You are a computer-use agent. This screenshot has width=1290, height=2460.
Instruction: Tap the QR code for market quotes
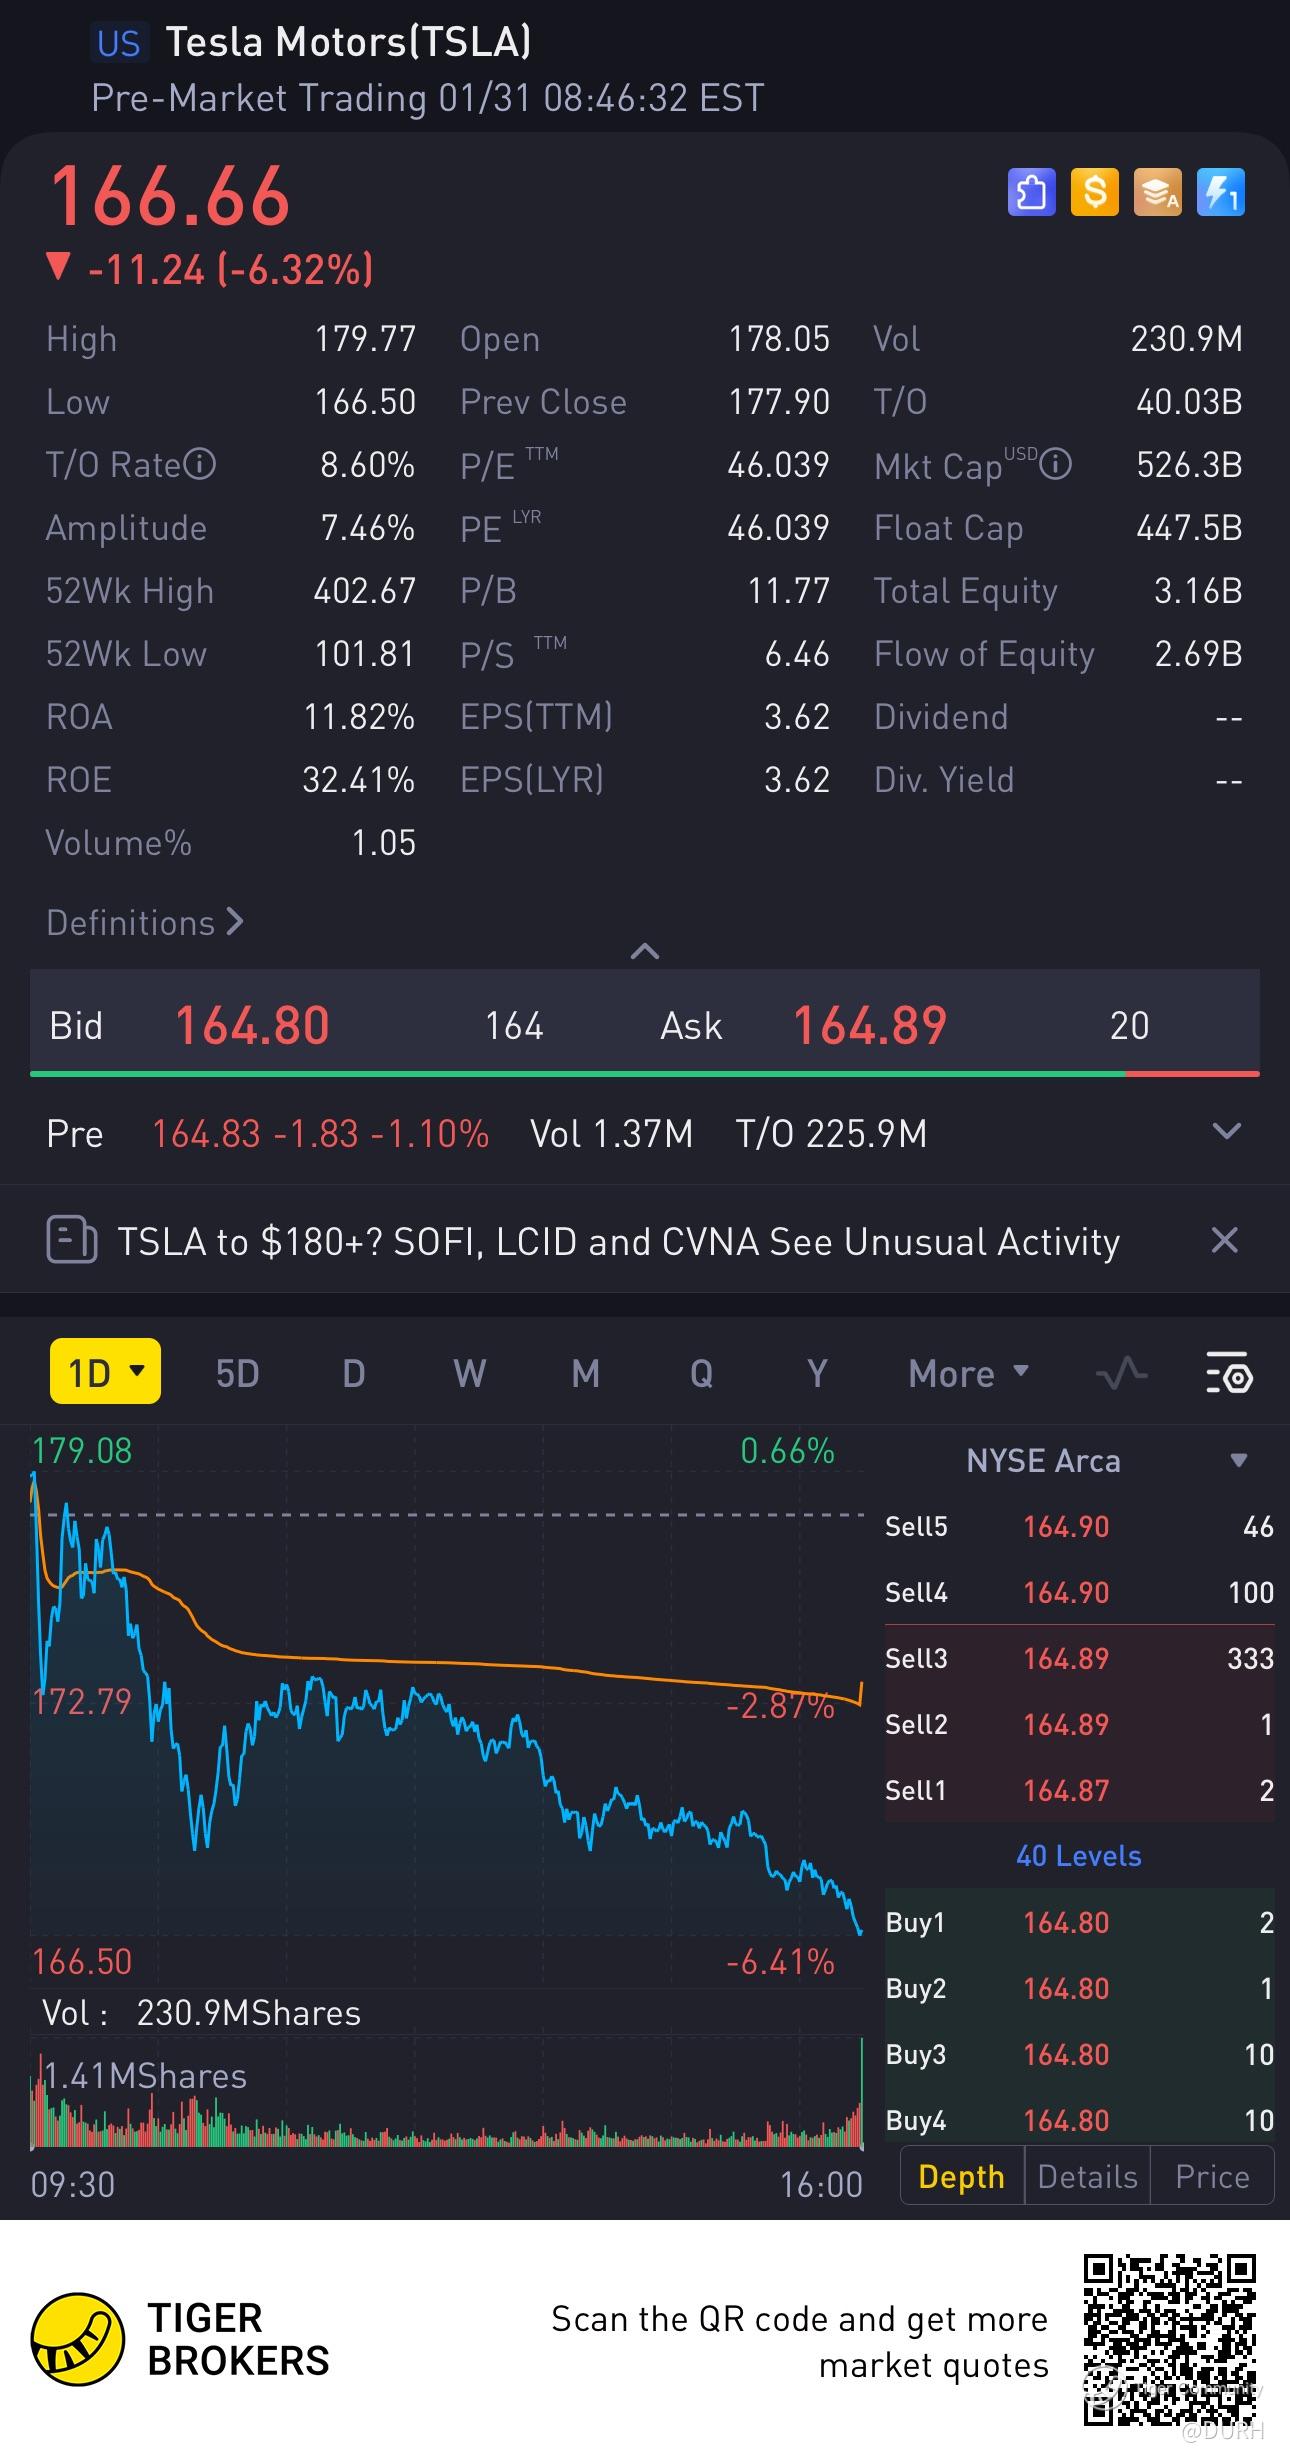(1170, 2338)
